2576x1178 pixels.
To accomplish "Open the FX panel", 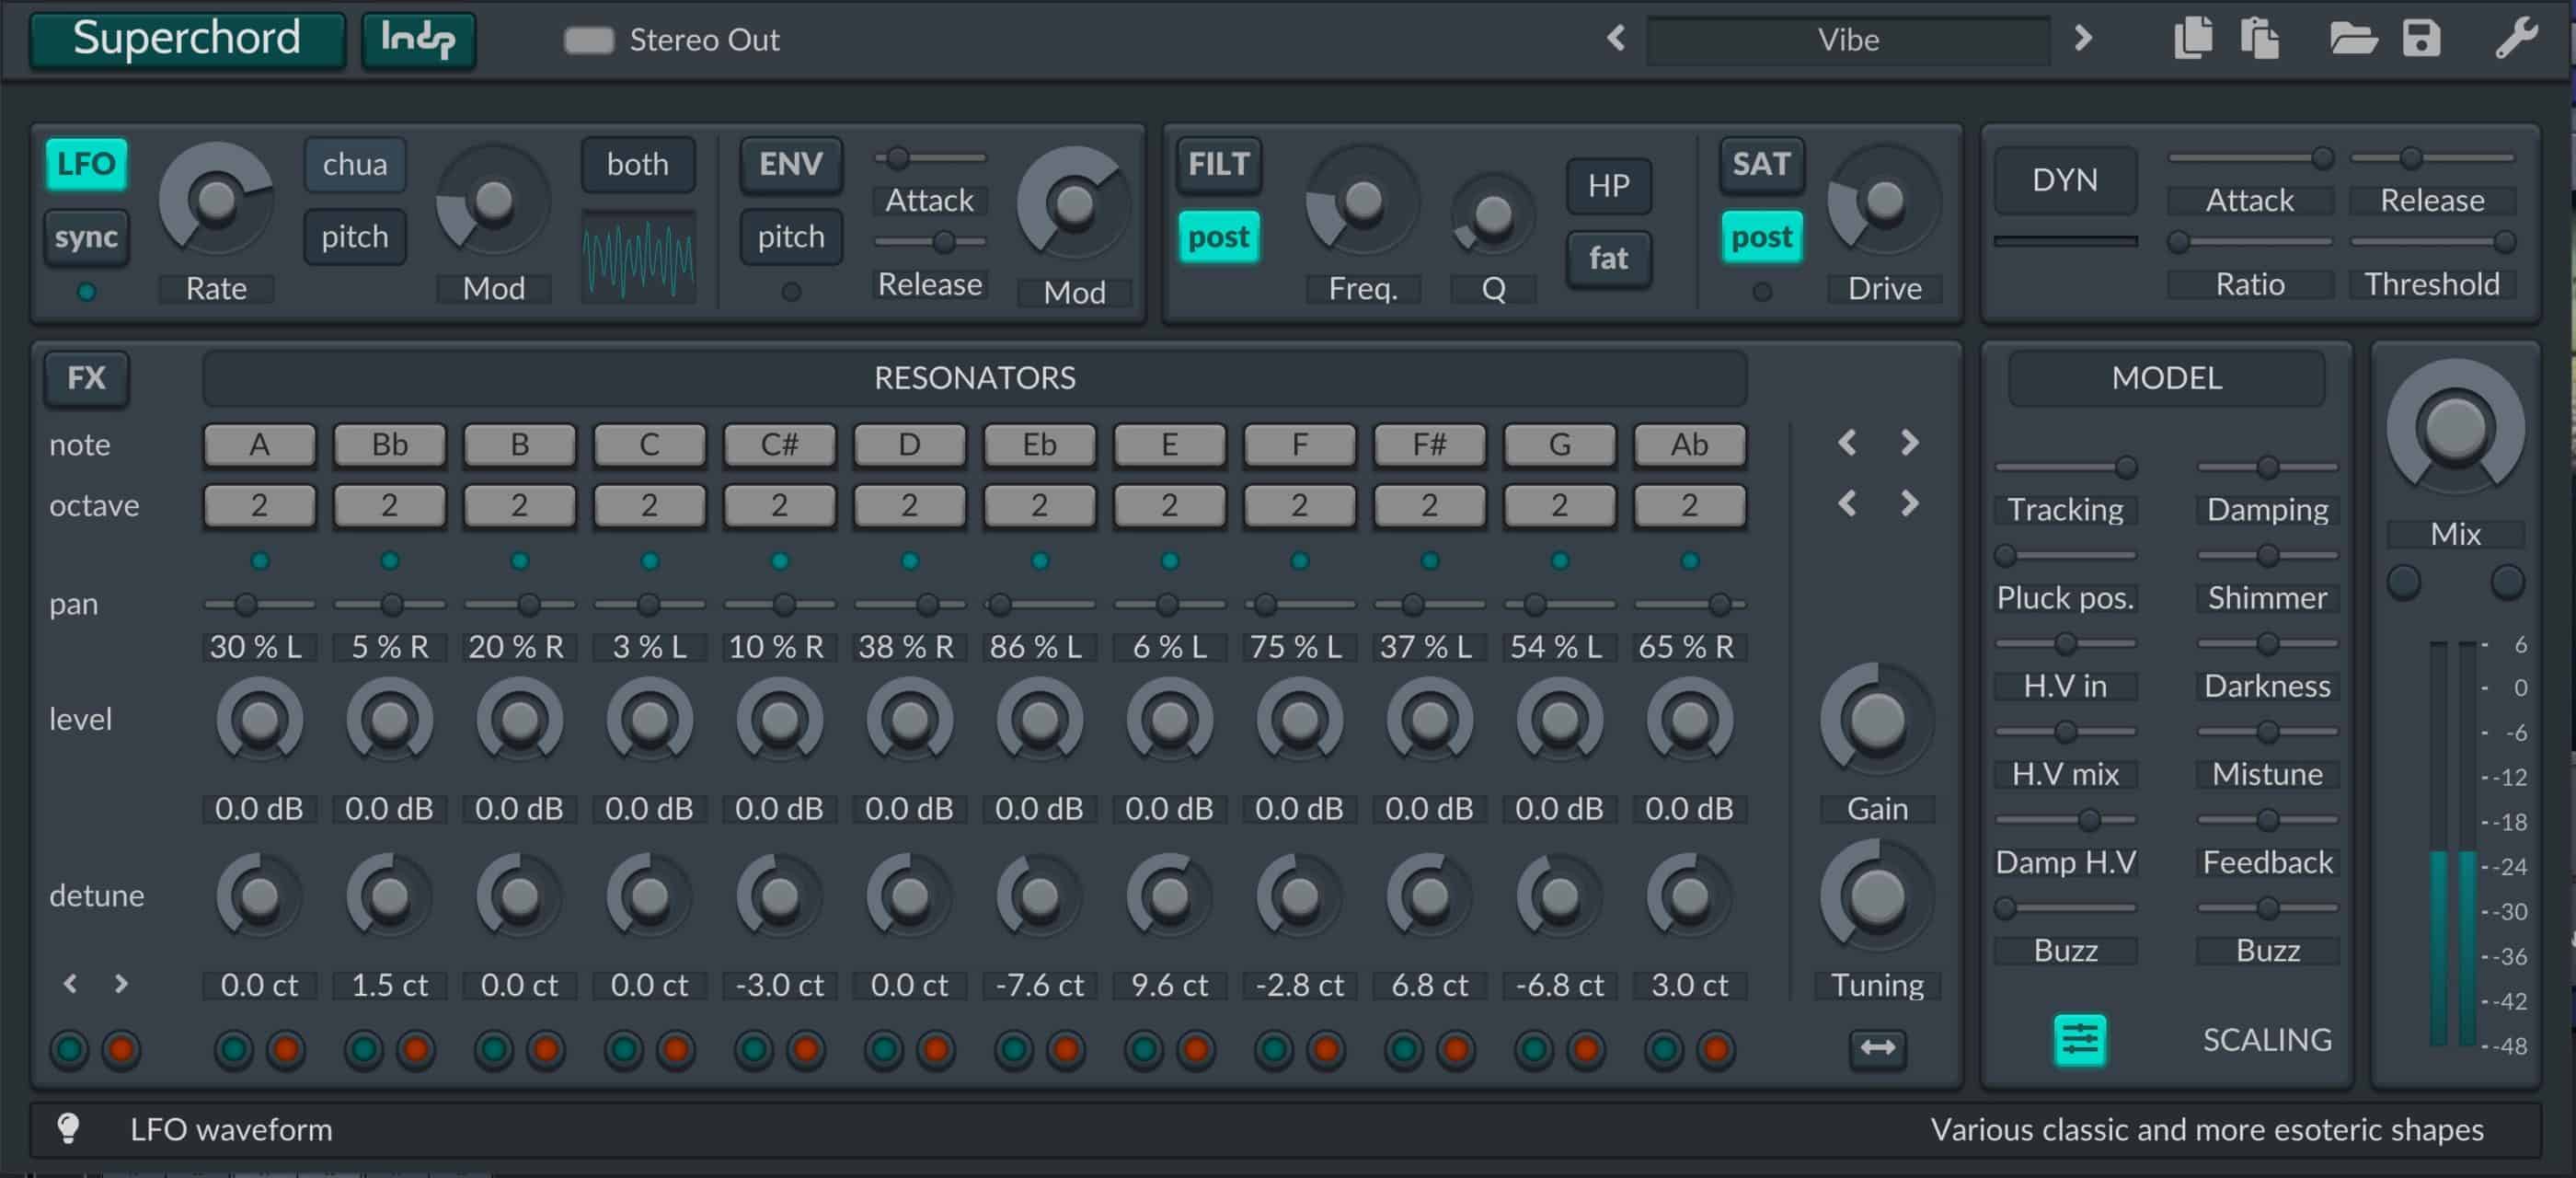I will tap(86, 379).
